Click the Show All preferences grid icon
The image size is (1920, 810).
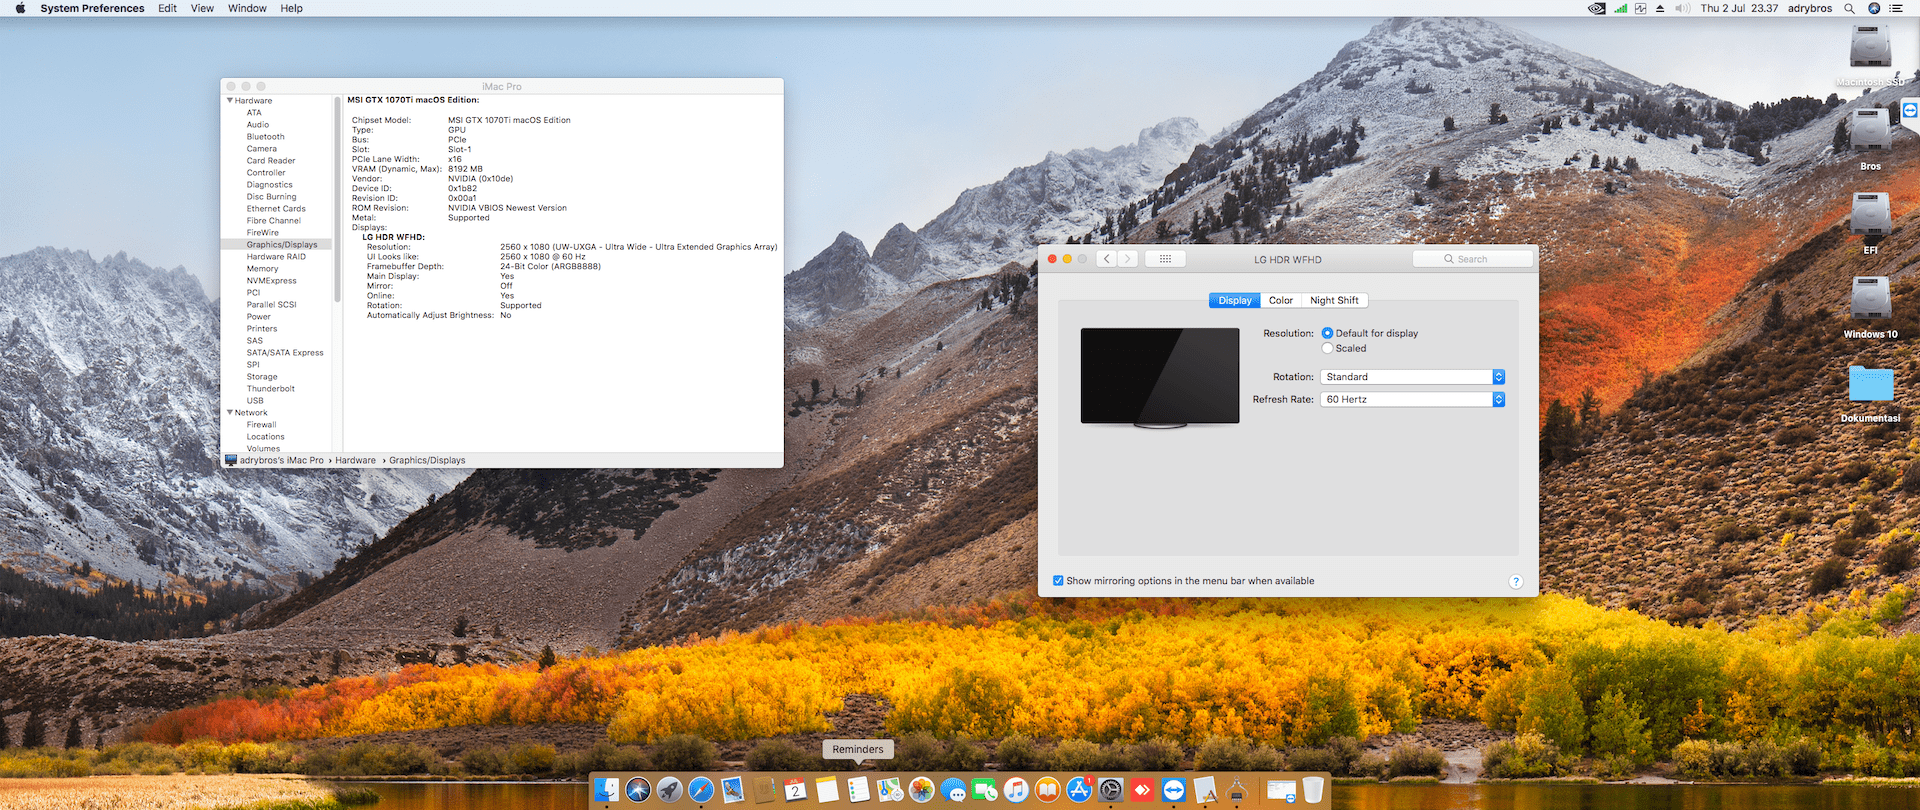1165,259
